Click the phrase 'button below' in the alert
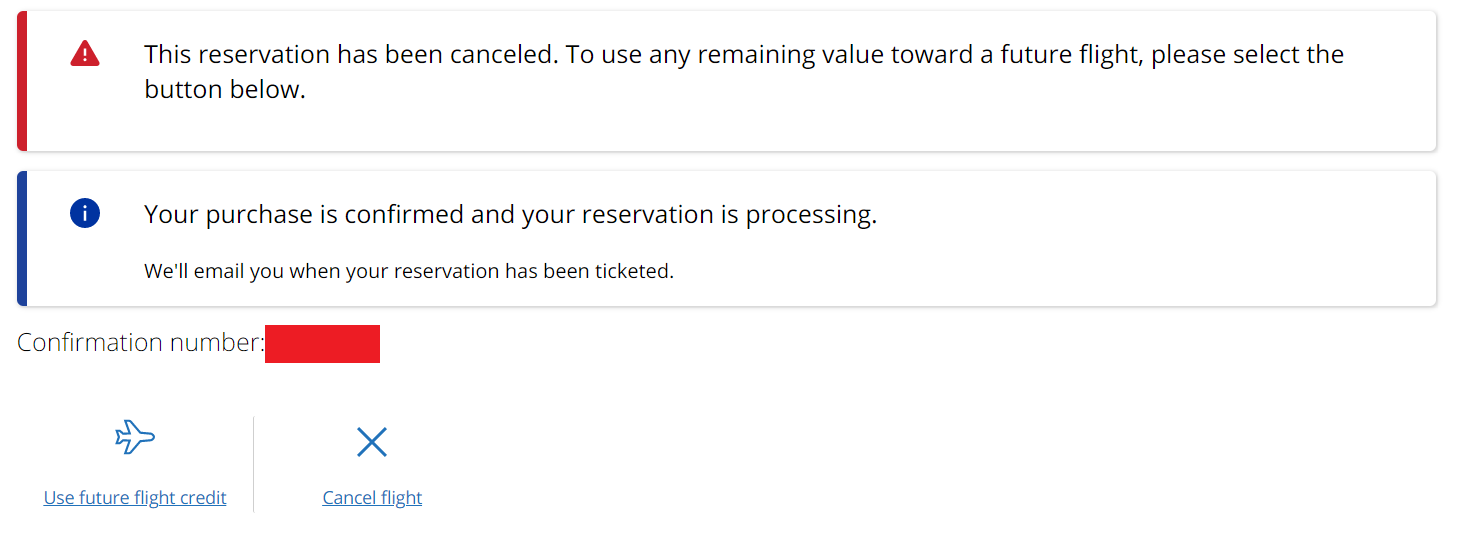 click(x=222, y=89)
